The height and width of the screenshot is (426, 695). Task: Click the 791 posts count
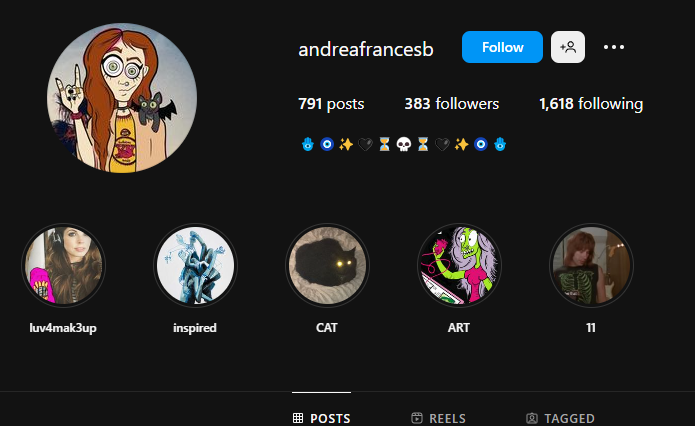click(331, 104)
